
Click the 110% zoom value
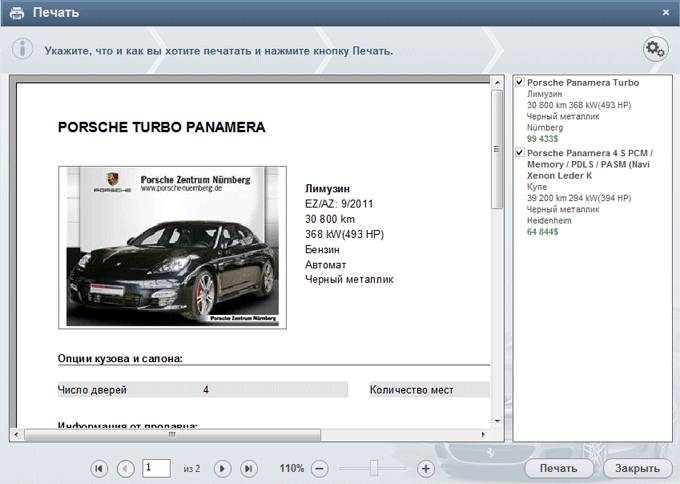click(291, 468)
